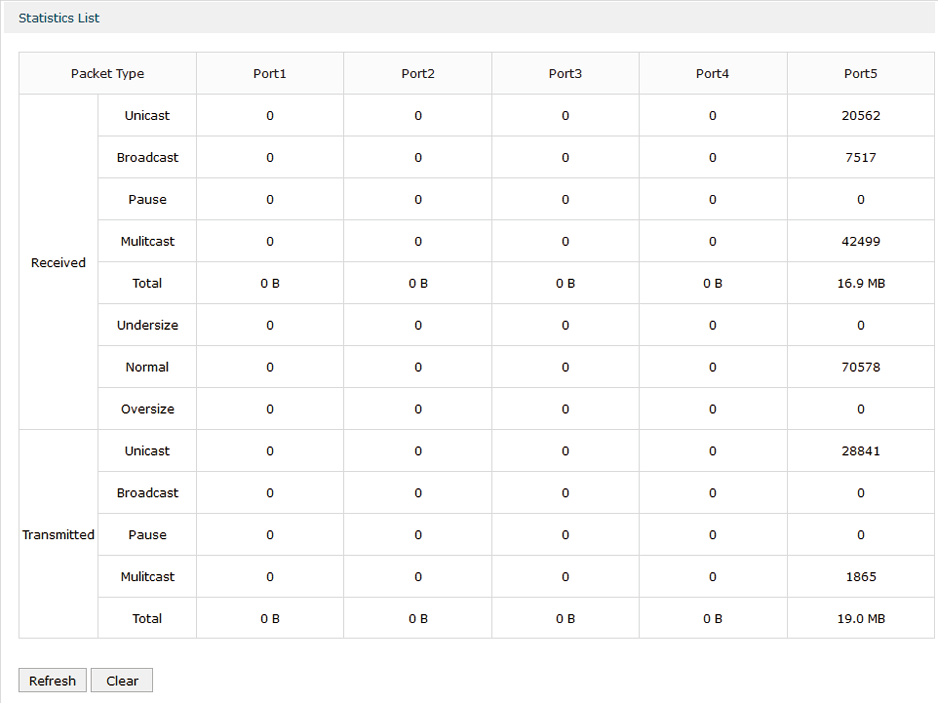Click the Clear button
The height and width of the screenshot is (703, 938).
(x=122, y=680)
